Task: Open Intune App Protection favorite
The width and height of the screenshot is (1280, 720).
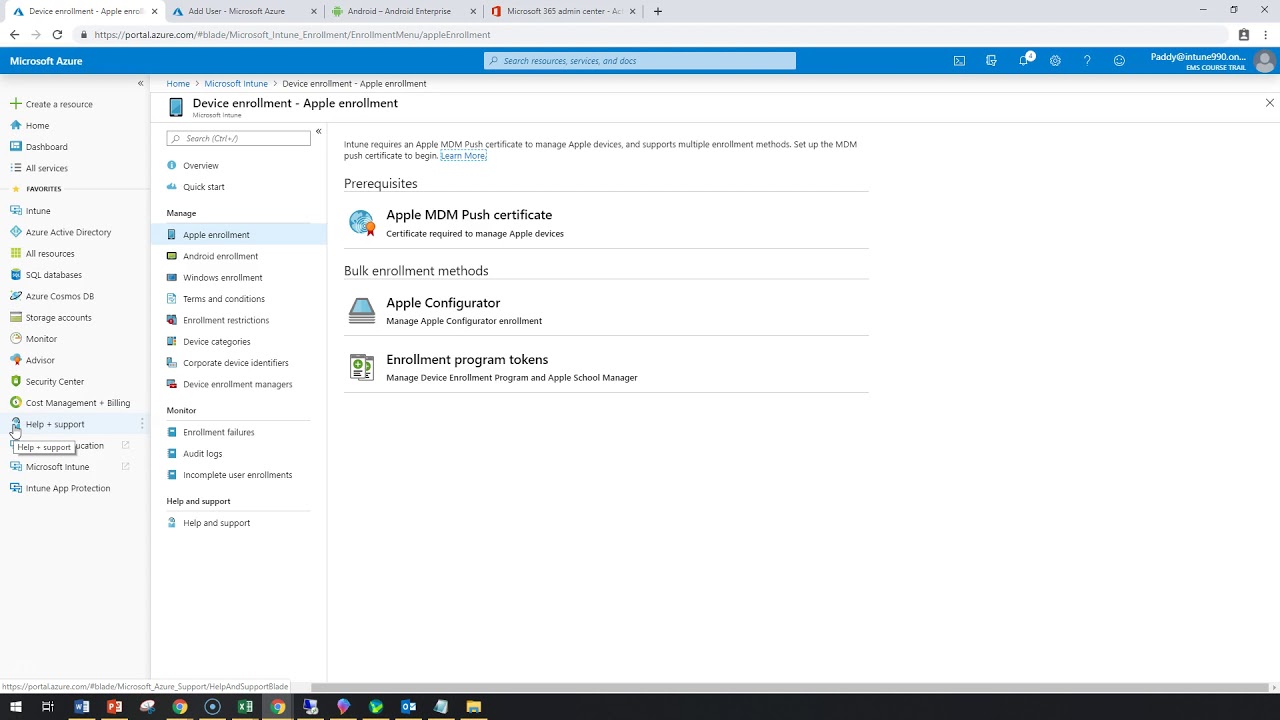Action: pos(68,488)
